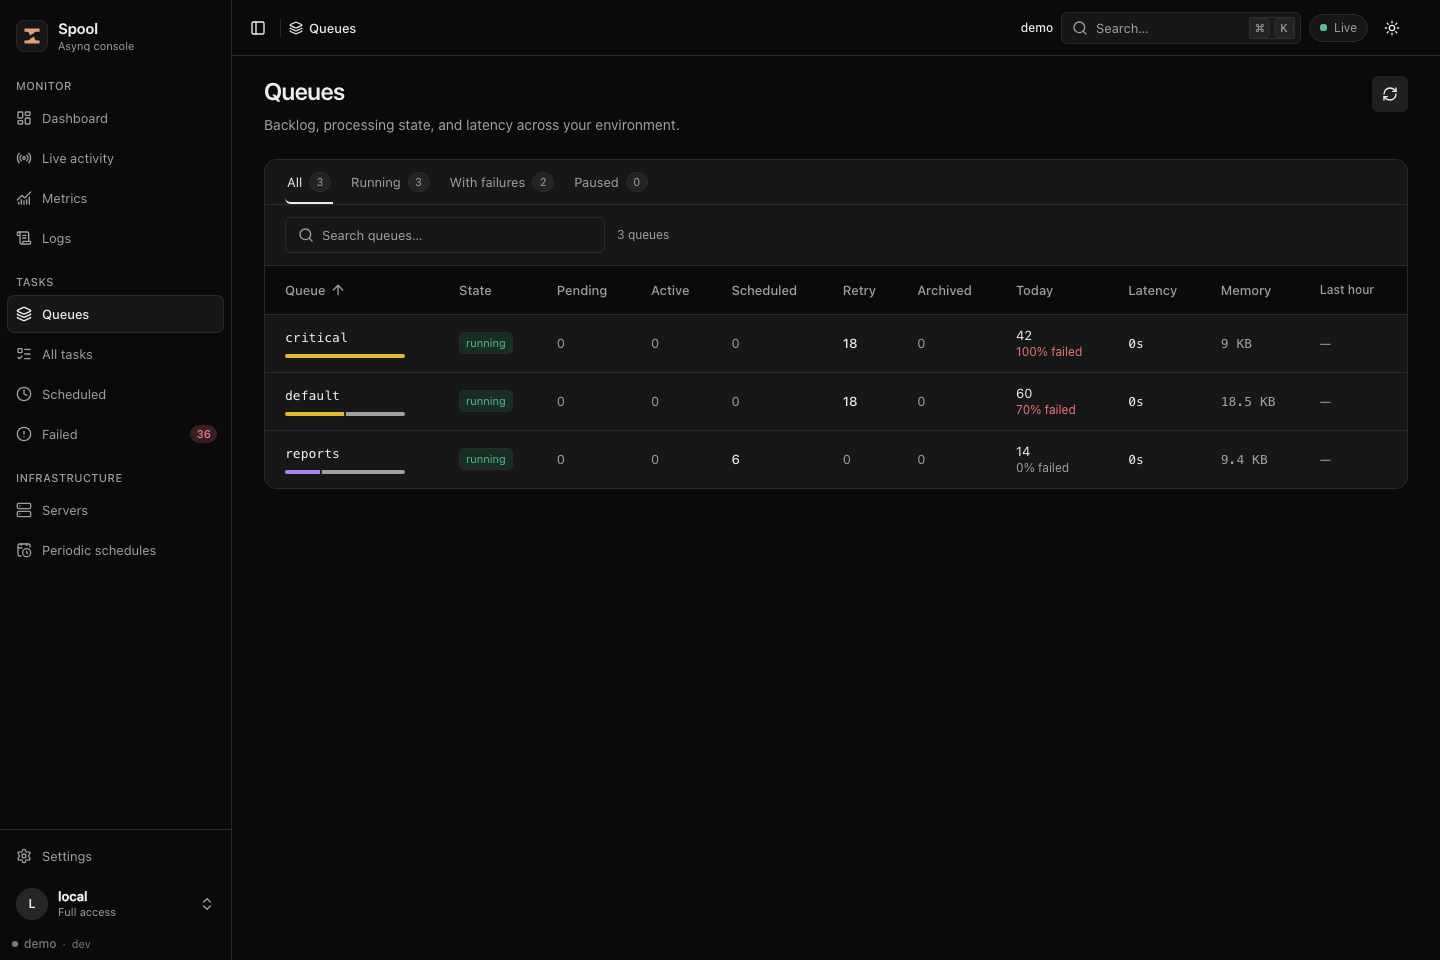Click the Active column header
The height and width of the screenshot is (960, 1440).
click(670, 290)
